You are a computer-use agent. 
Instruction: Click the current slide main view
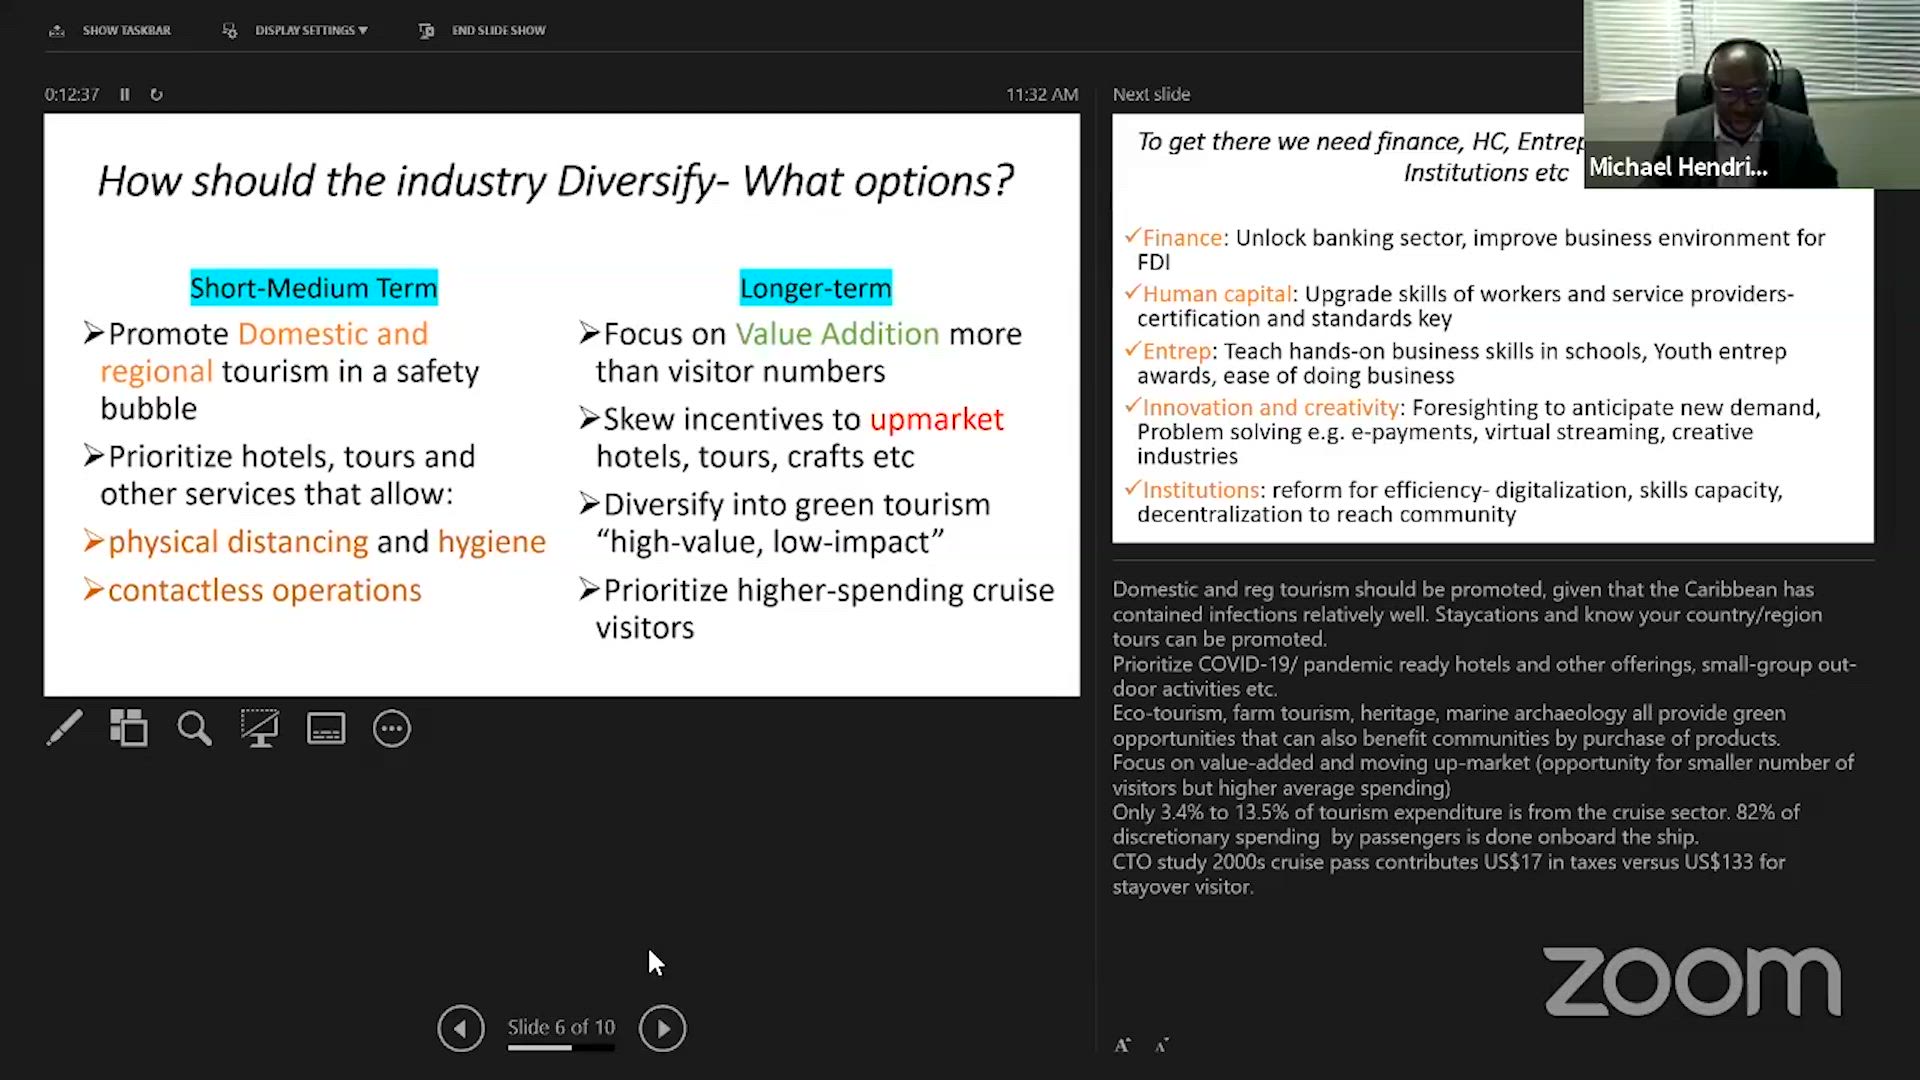561,404
